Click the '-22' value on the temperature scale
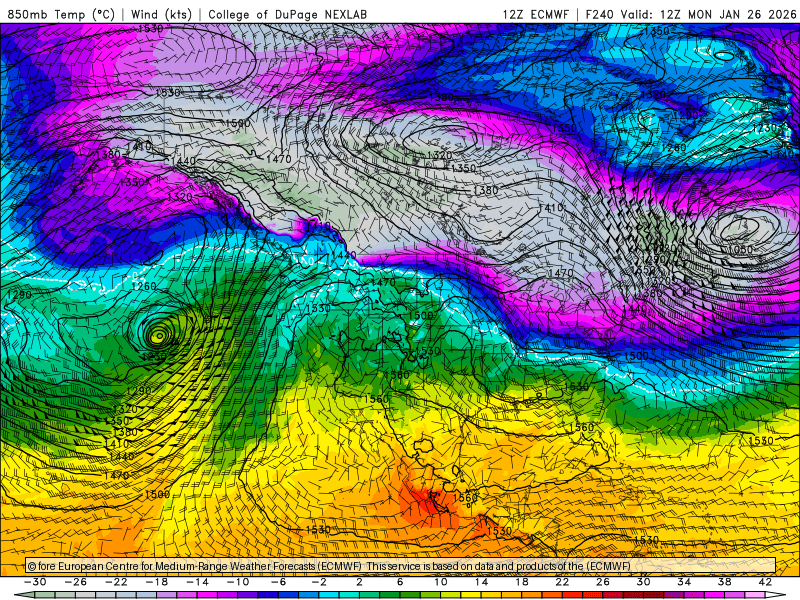This screenshot has height=600, width=800. click(x=116, y=582)
